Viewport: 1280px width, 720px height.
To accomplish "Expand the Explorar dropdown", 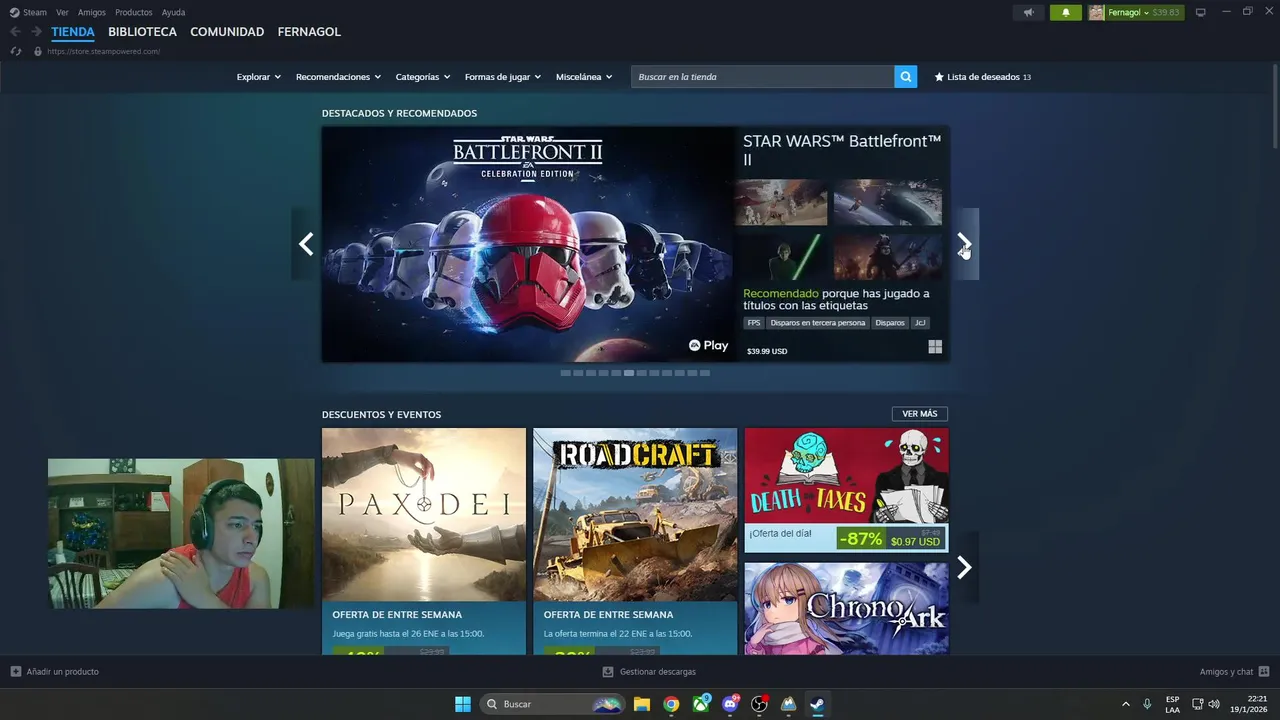I will click(x=258, y=77).
